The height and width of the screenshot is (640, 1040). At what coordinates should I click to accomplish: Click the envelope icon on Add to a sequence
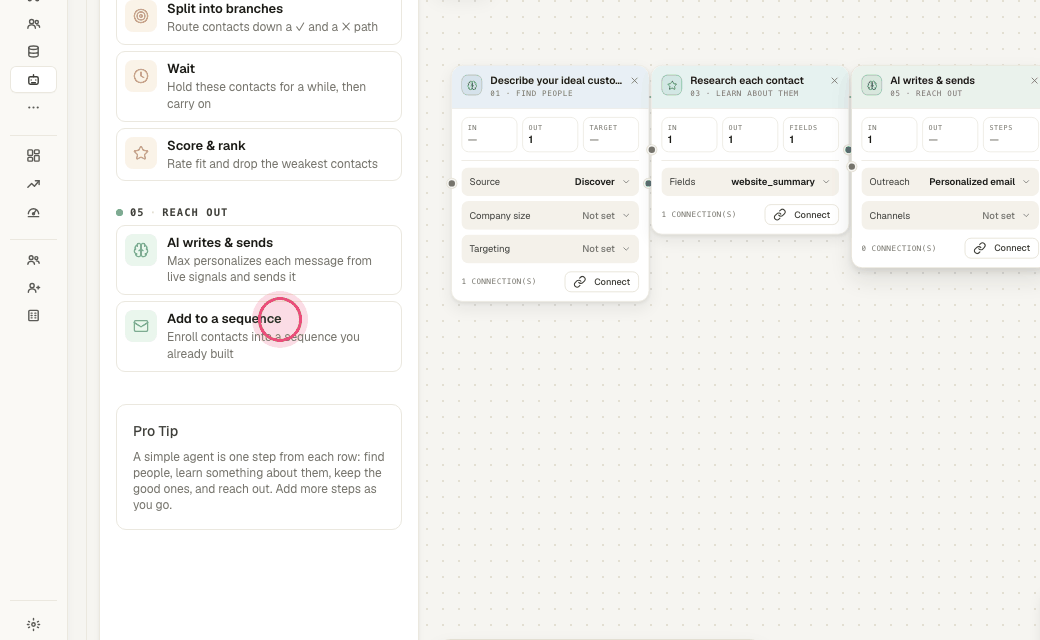click(141, 326)
